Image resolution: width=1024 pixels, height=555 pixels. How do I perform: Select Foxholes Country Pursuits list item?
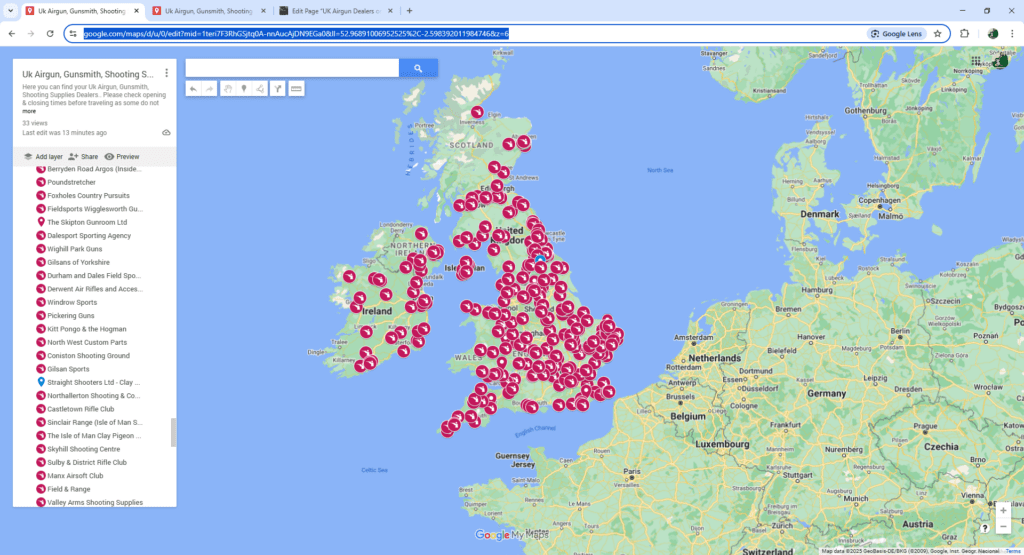tap(88, 195)
